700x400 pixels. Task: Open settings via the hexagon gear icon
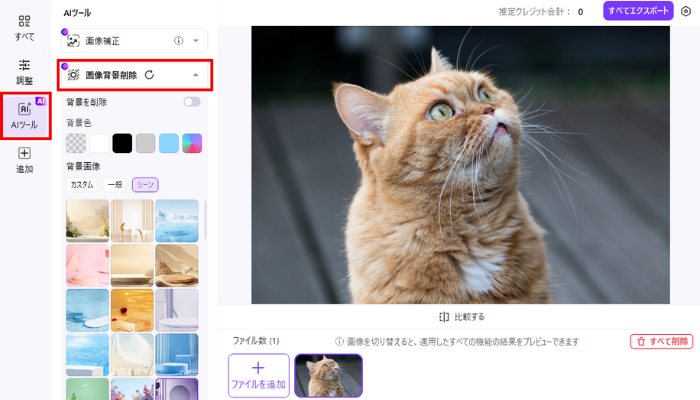pos(686,11)
